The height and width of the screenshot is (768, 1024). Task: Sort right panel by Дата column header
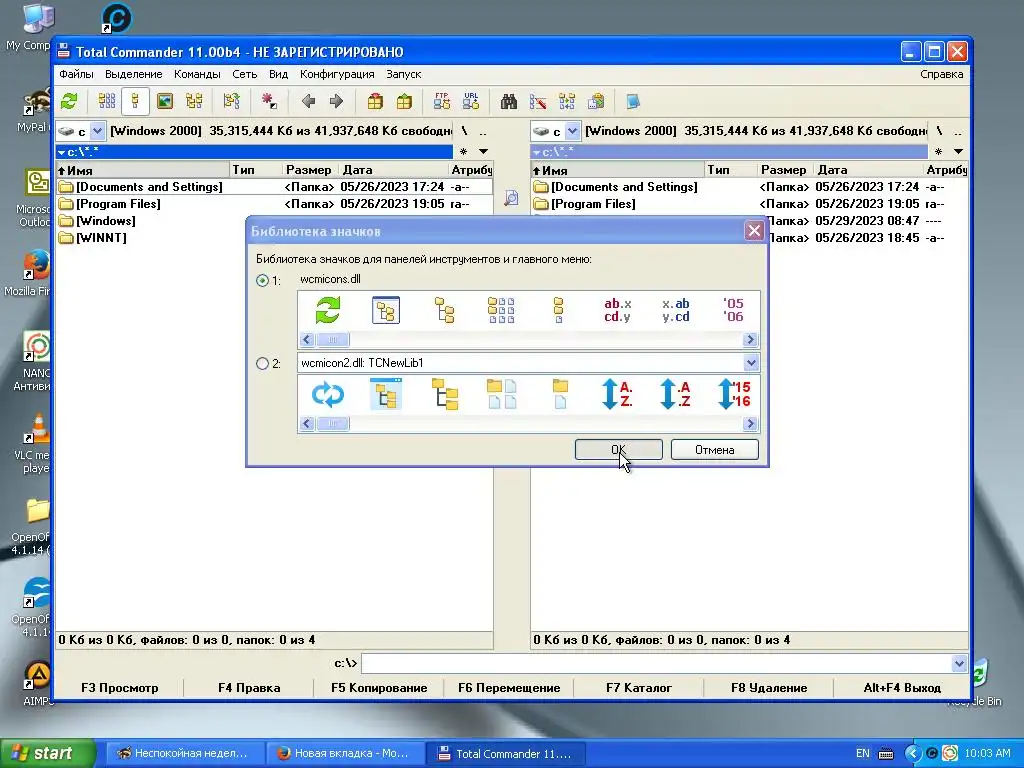[x=867, y=170]
